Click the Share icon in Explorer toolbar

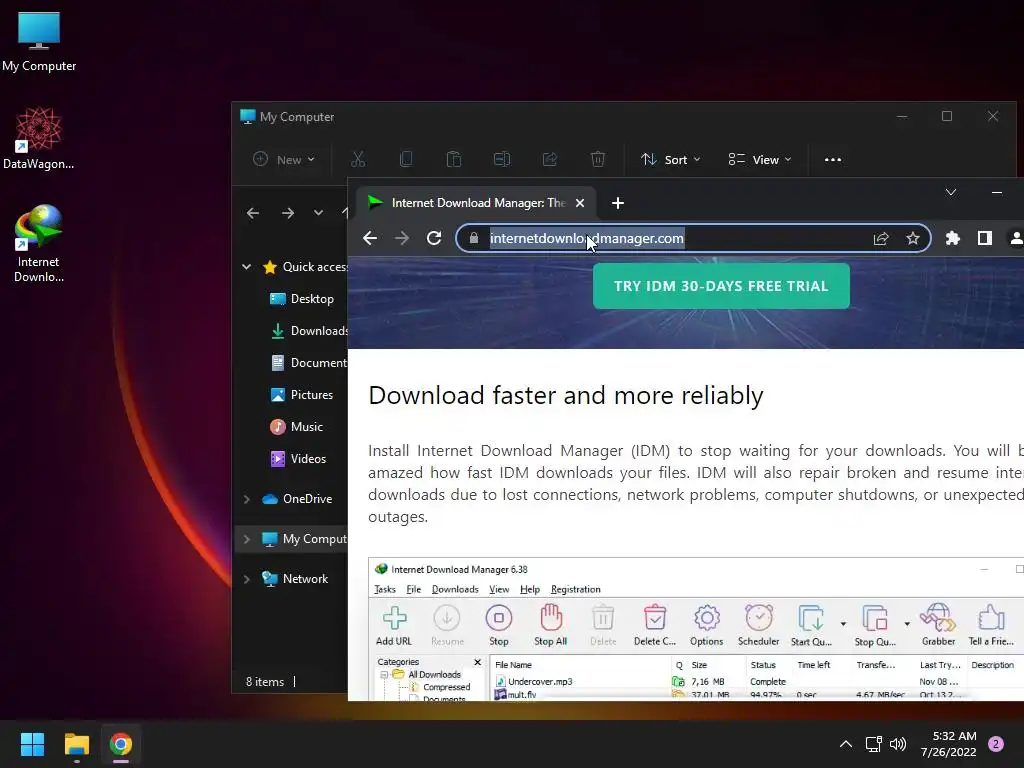point(550,159)
